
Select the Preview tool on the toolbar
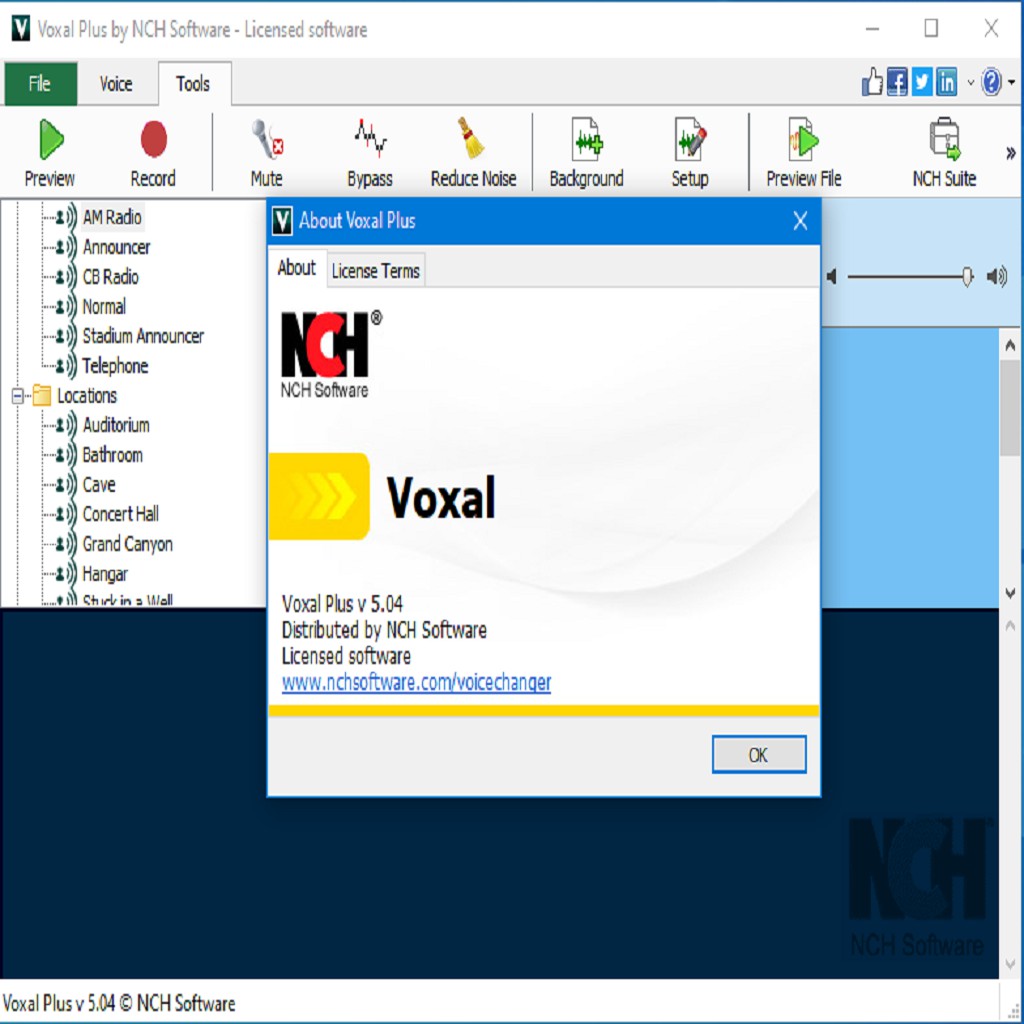tap(48, 150)
